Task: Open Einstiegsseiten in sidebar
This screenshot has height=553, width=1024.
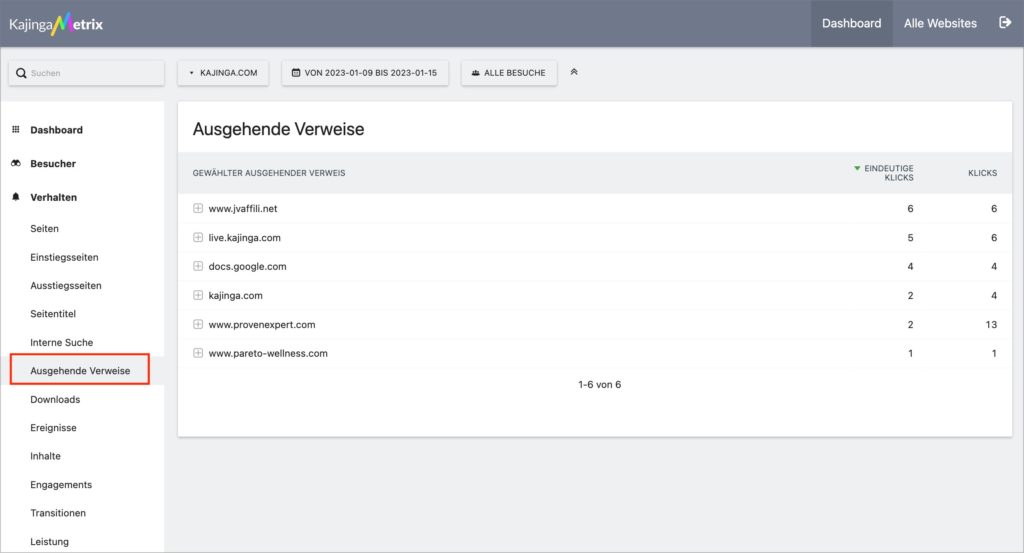Action: click(x=64, y=257)
